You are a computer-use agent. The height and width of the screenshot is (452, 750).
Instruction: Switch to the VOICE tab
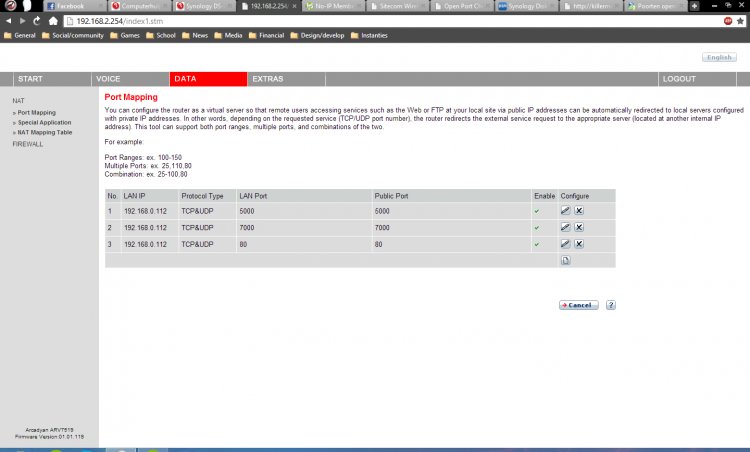(x=107, y=78)
